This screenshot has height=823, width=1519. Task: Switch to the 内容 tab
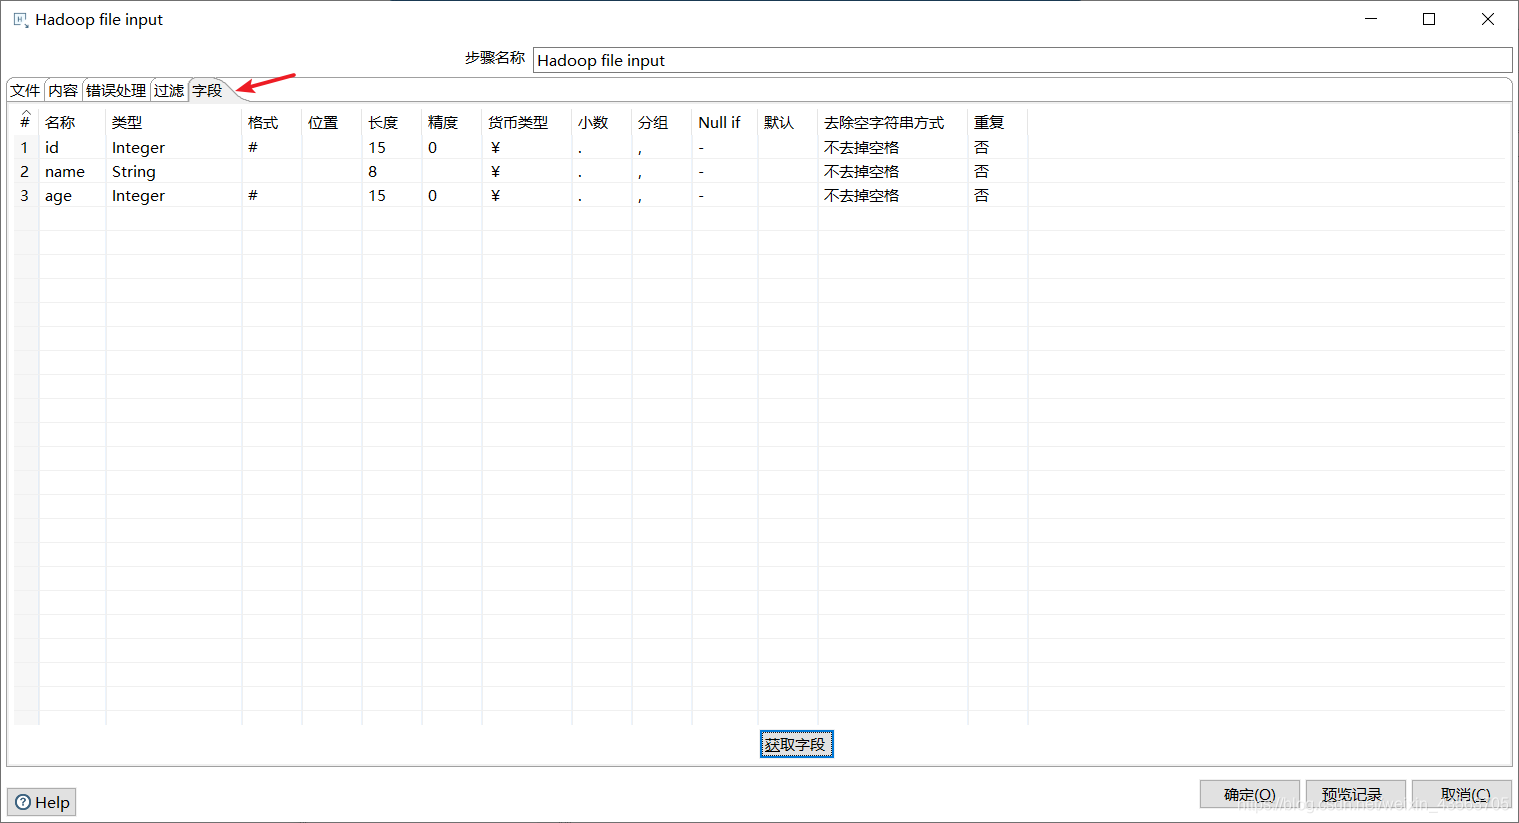click(63, 91)
